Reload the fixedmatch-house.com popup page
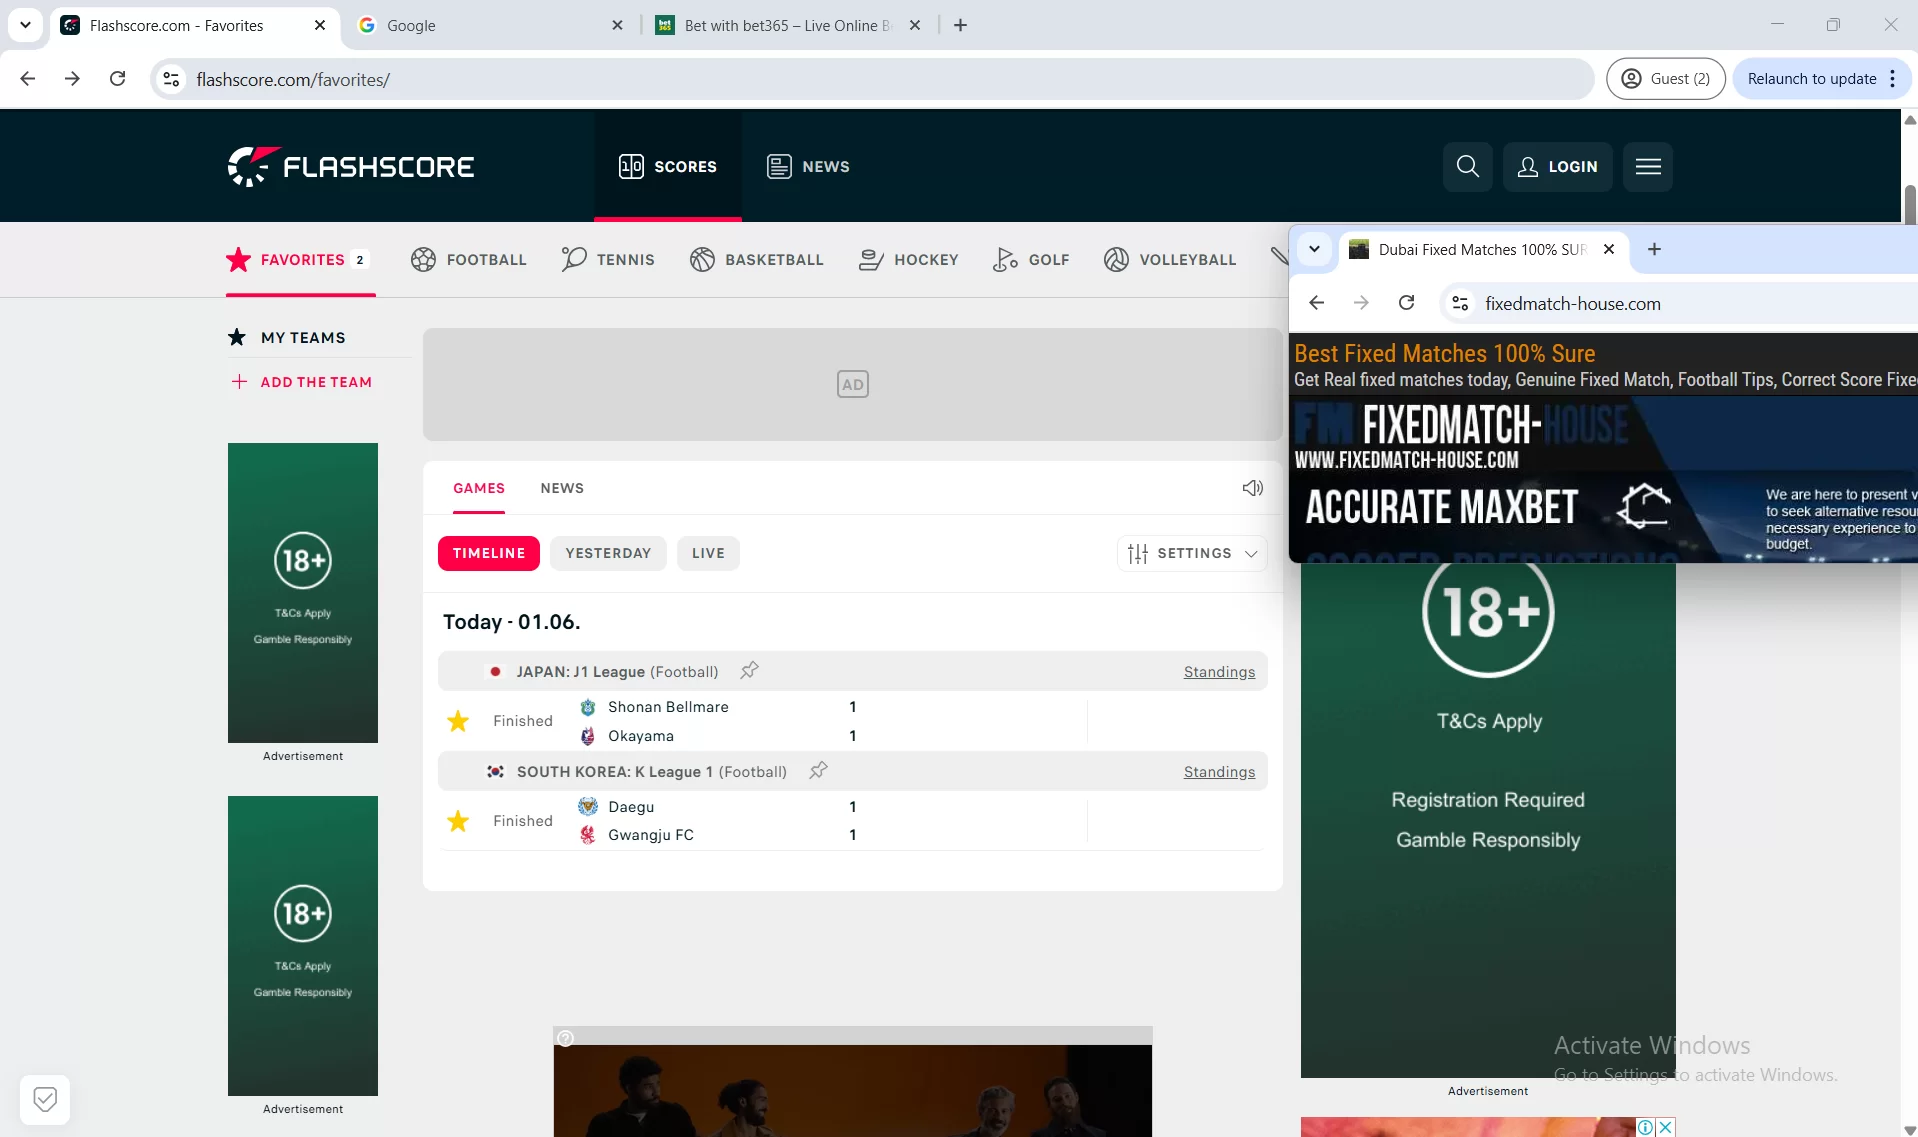The height and width of the screenshot is (1137, 1918). (x=1406, y=303)
